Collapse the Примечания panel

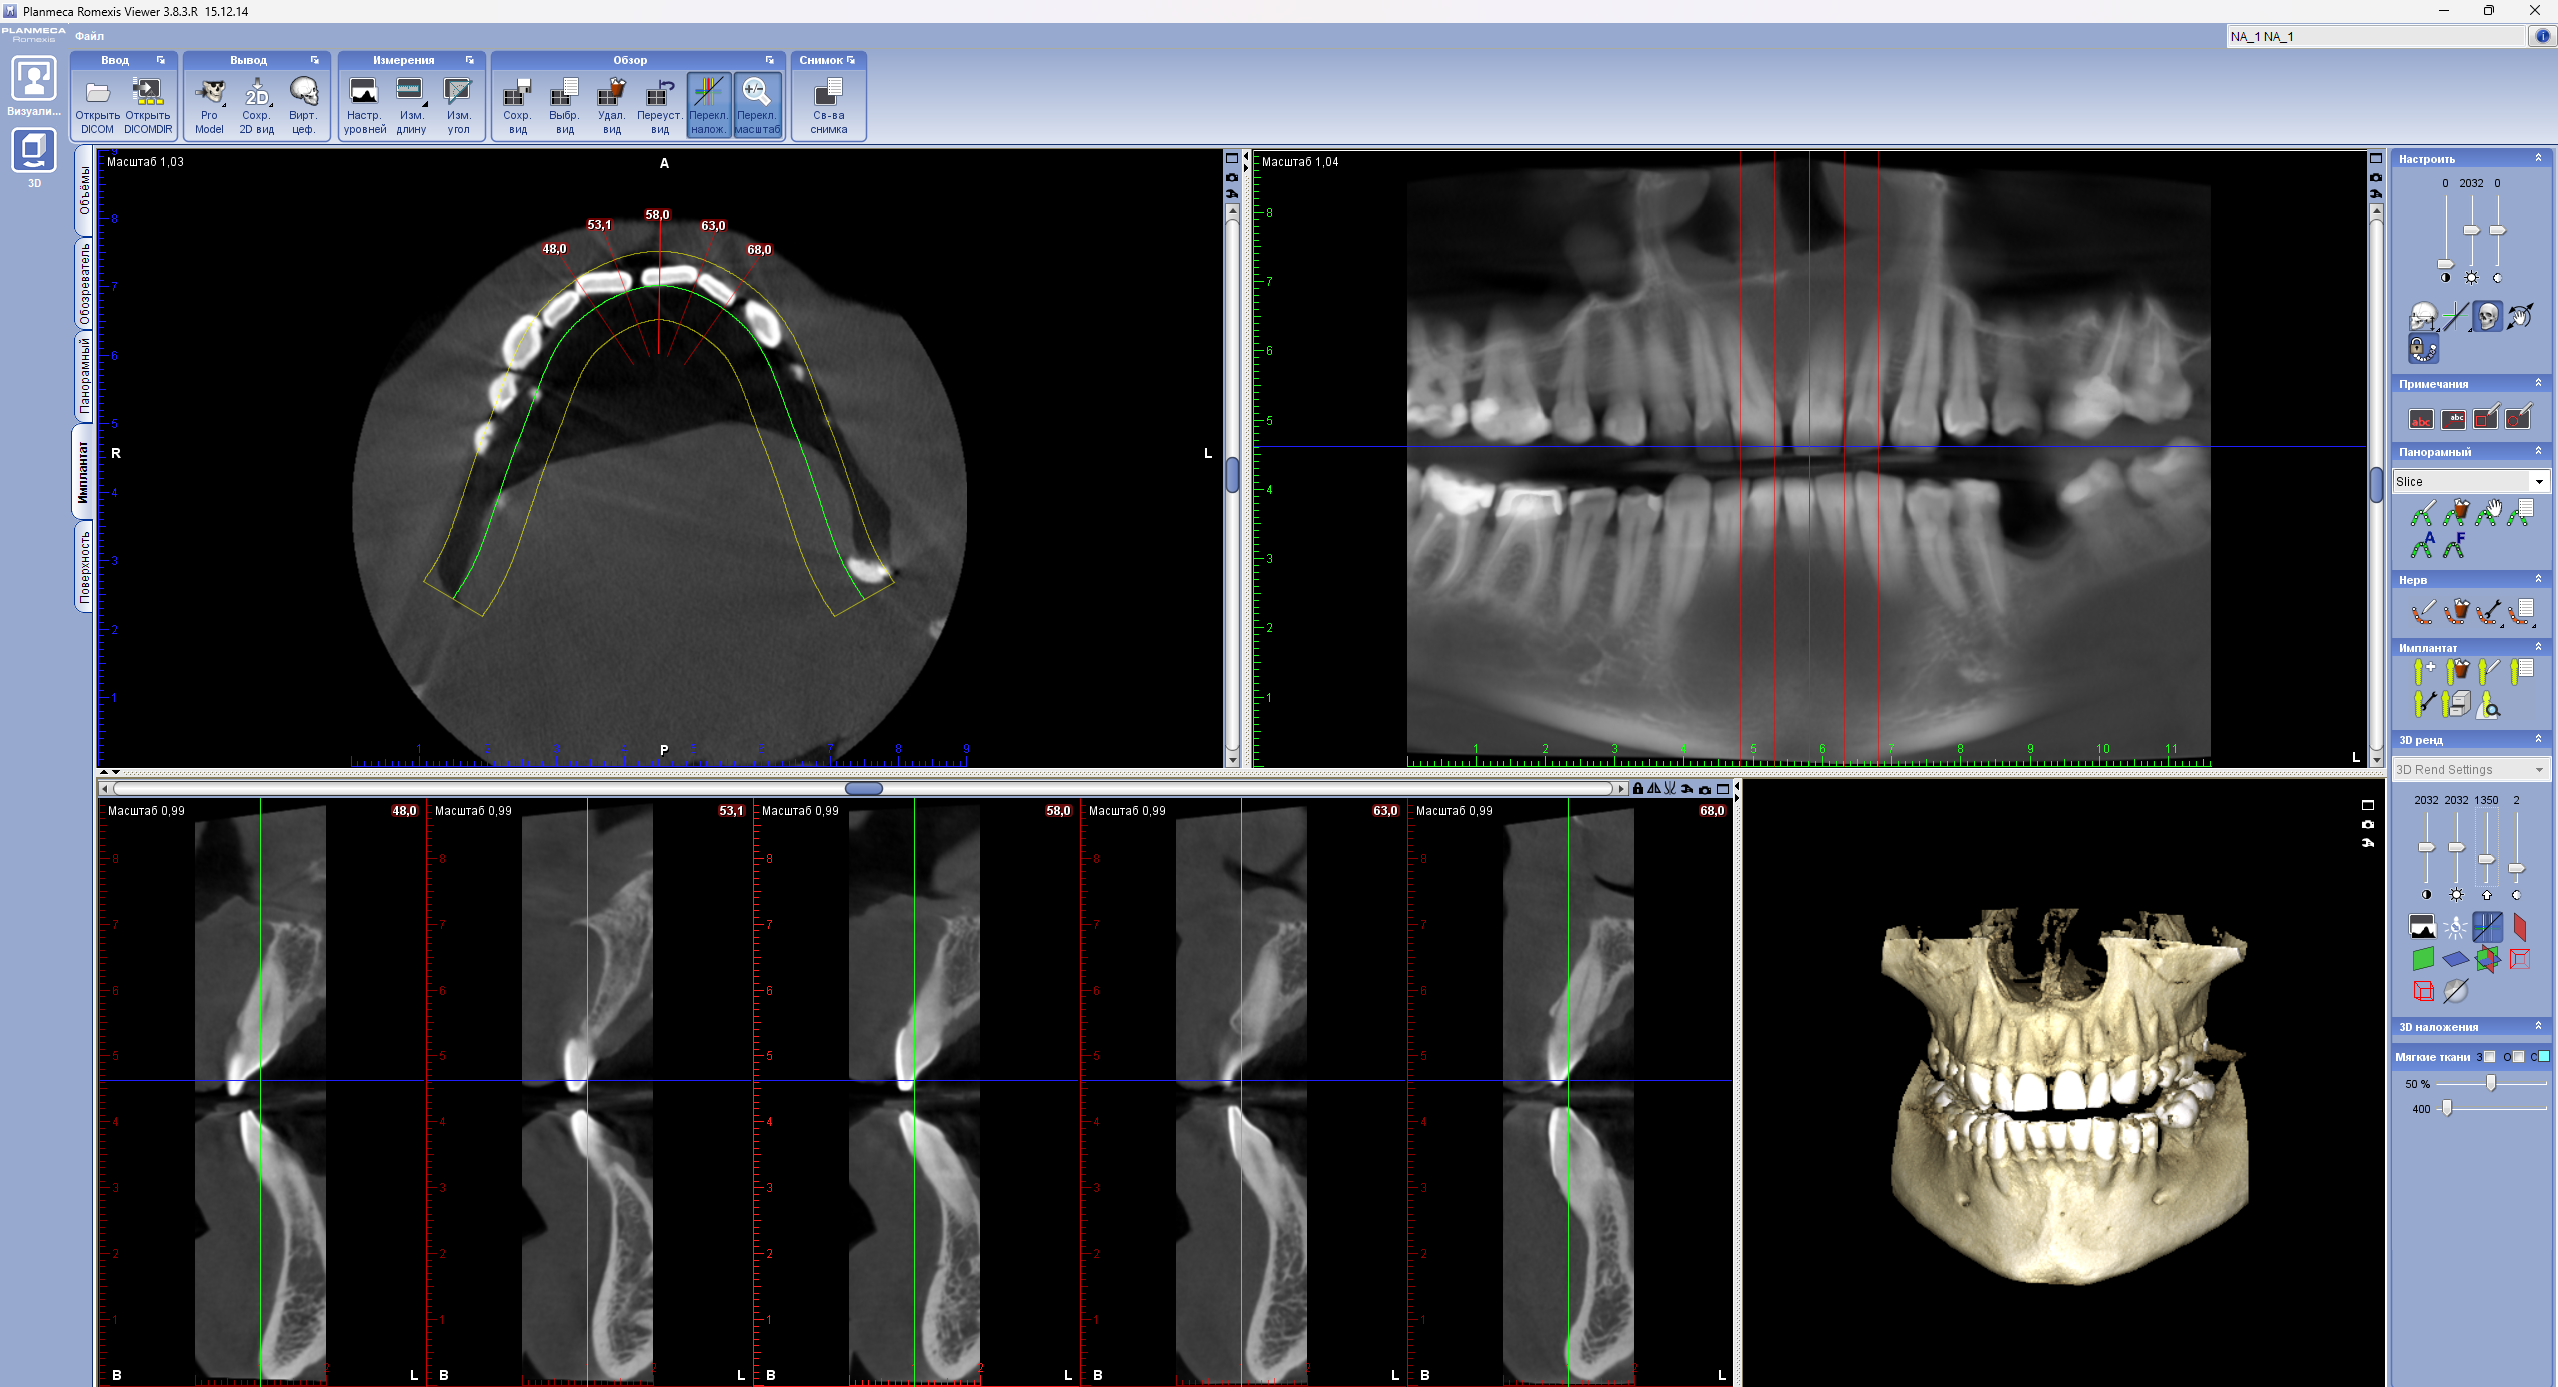click(2538, 383)
